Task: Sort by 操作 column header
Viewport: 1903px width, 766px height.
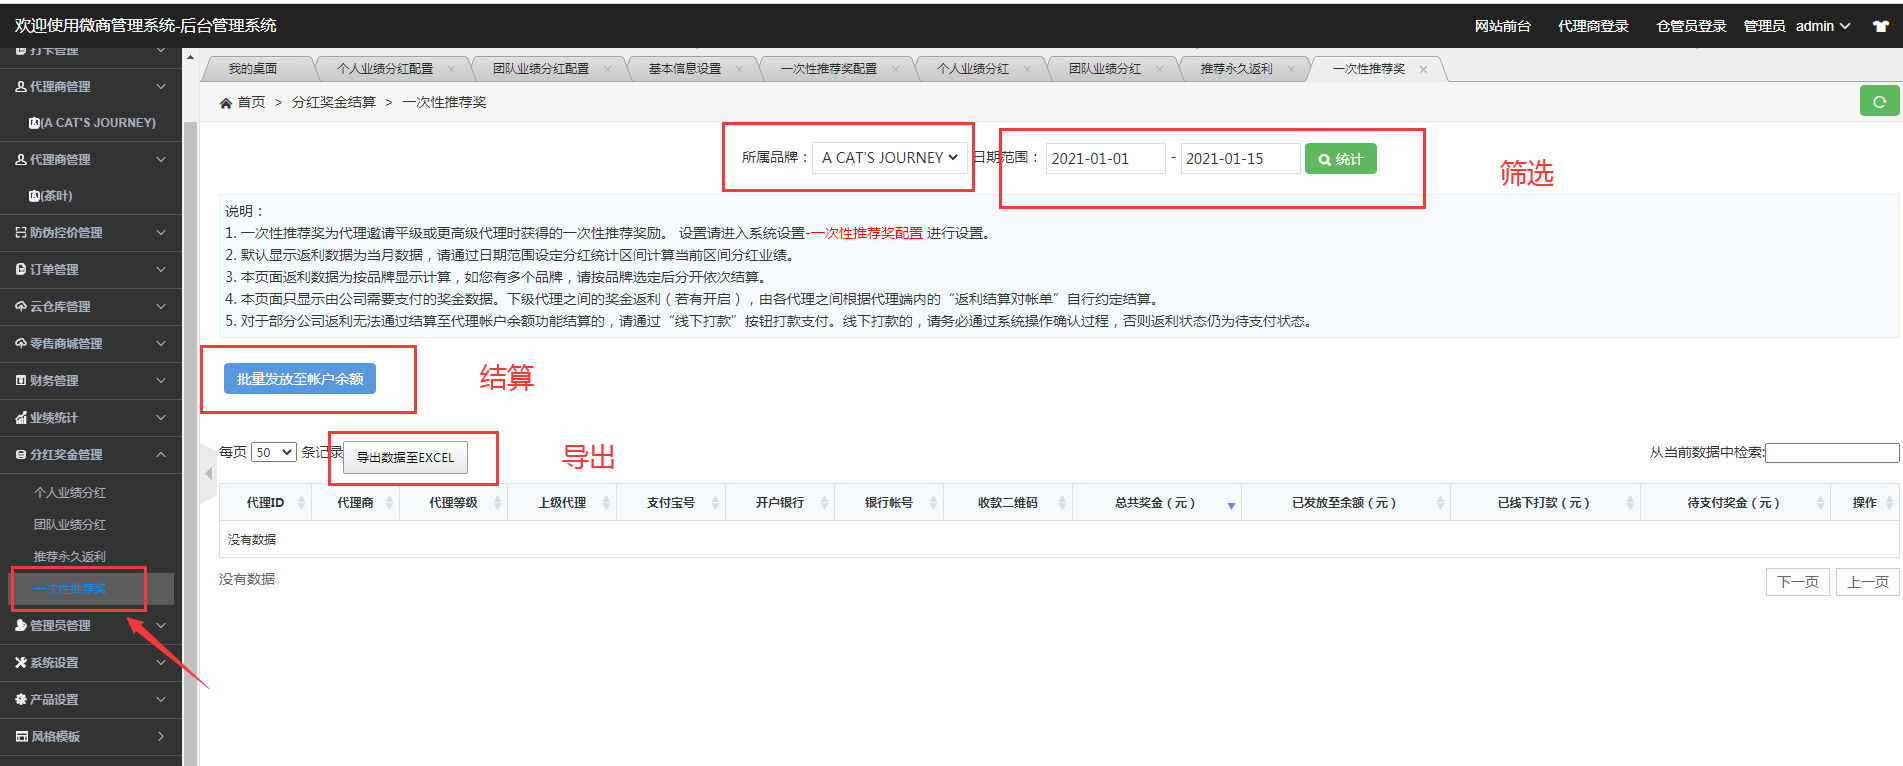Action: (1865, 503)
